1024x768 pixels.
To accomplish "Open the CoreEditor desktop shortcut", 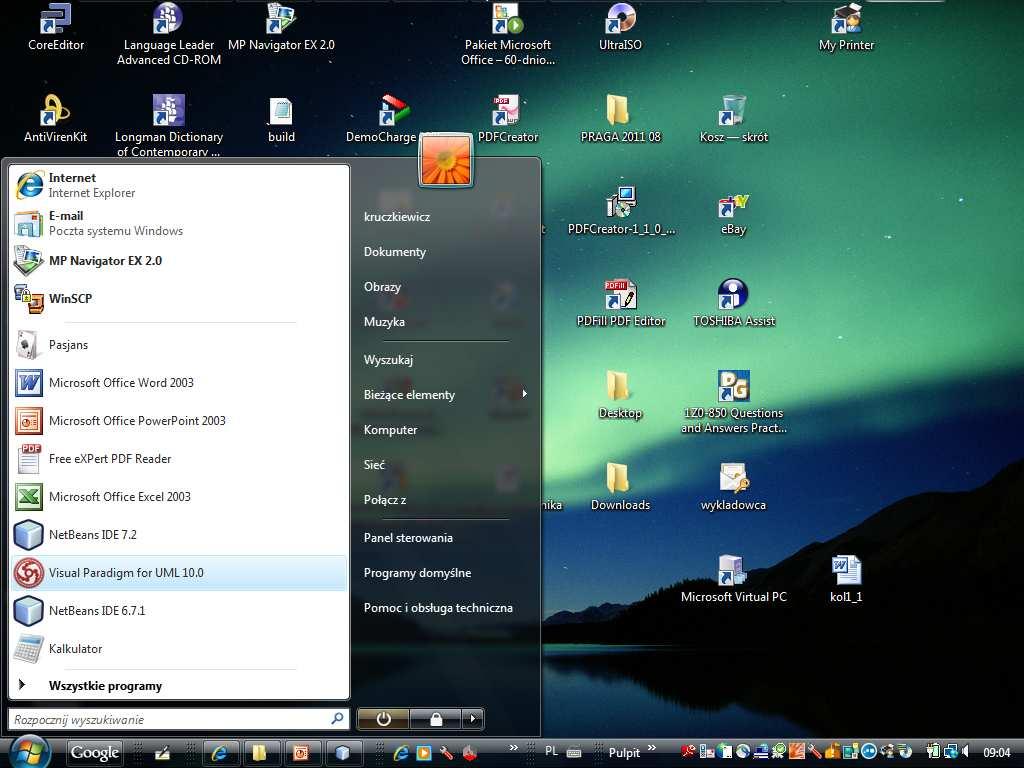I will tap(56, 27).
